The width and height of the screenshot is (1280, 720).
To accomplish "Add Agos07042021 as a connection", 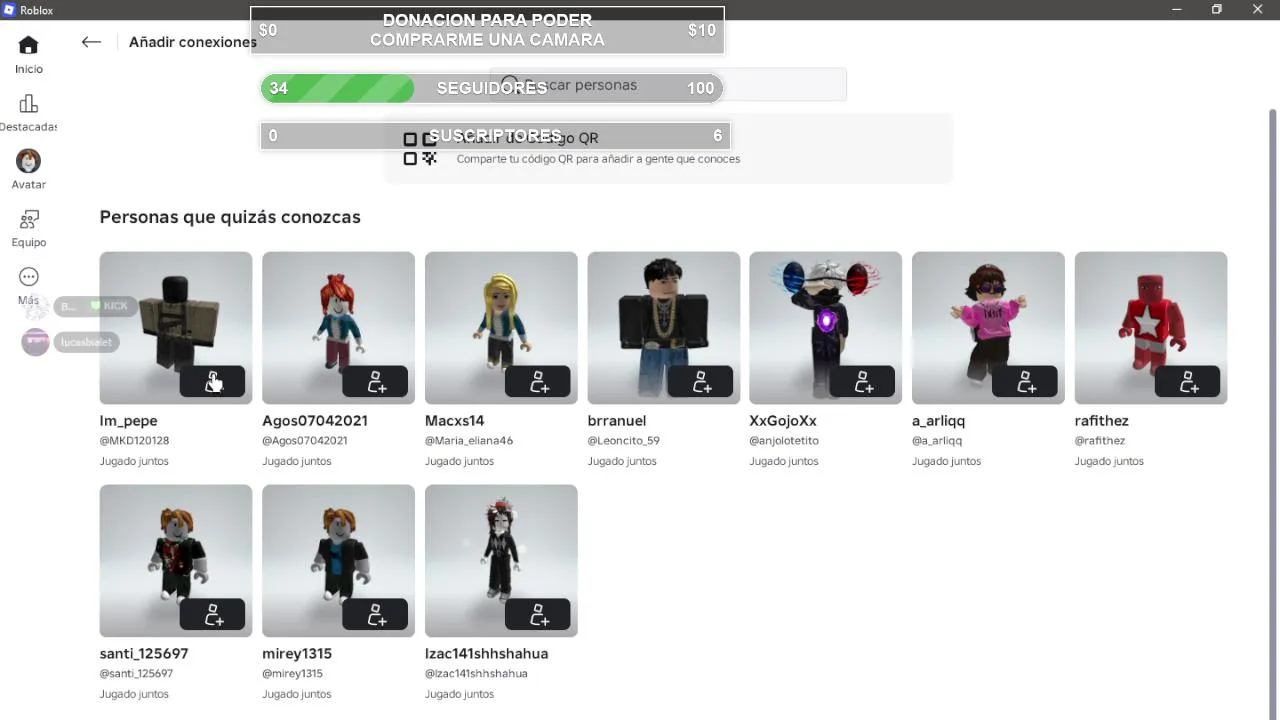I will coord(375,382).
